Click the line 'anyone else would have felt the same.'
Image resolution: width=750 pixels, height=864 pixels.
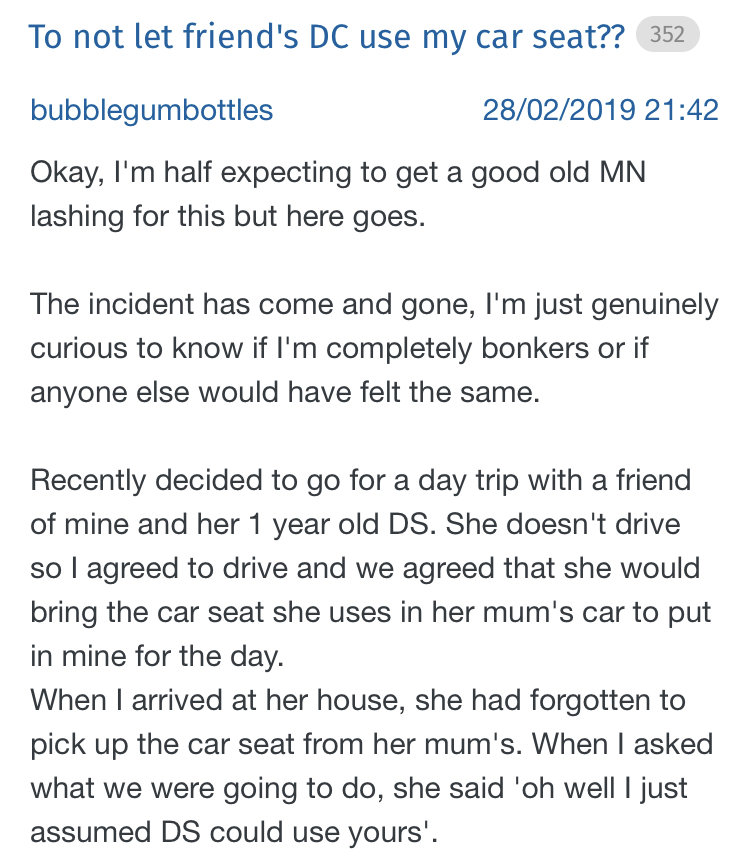pyautogui.click(x=285, y=392)
